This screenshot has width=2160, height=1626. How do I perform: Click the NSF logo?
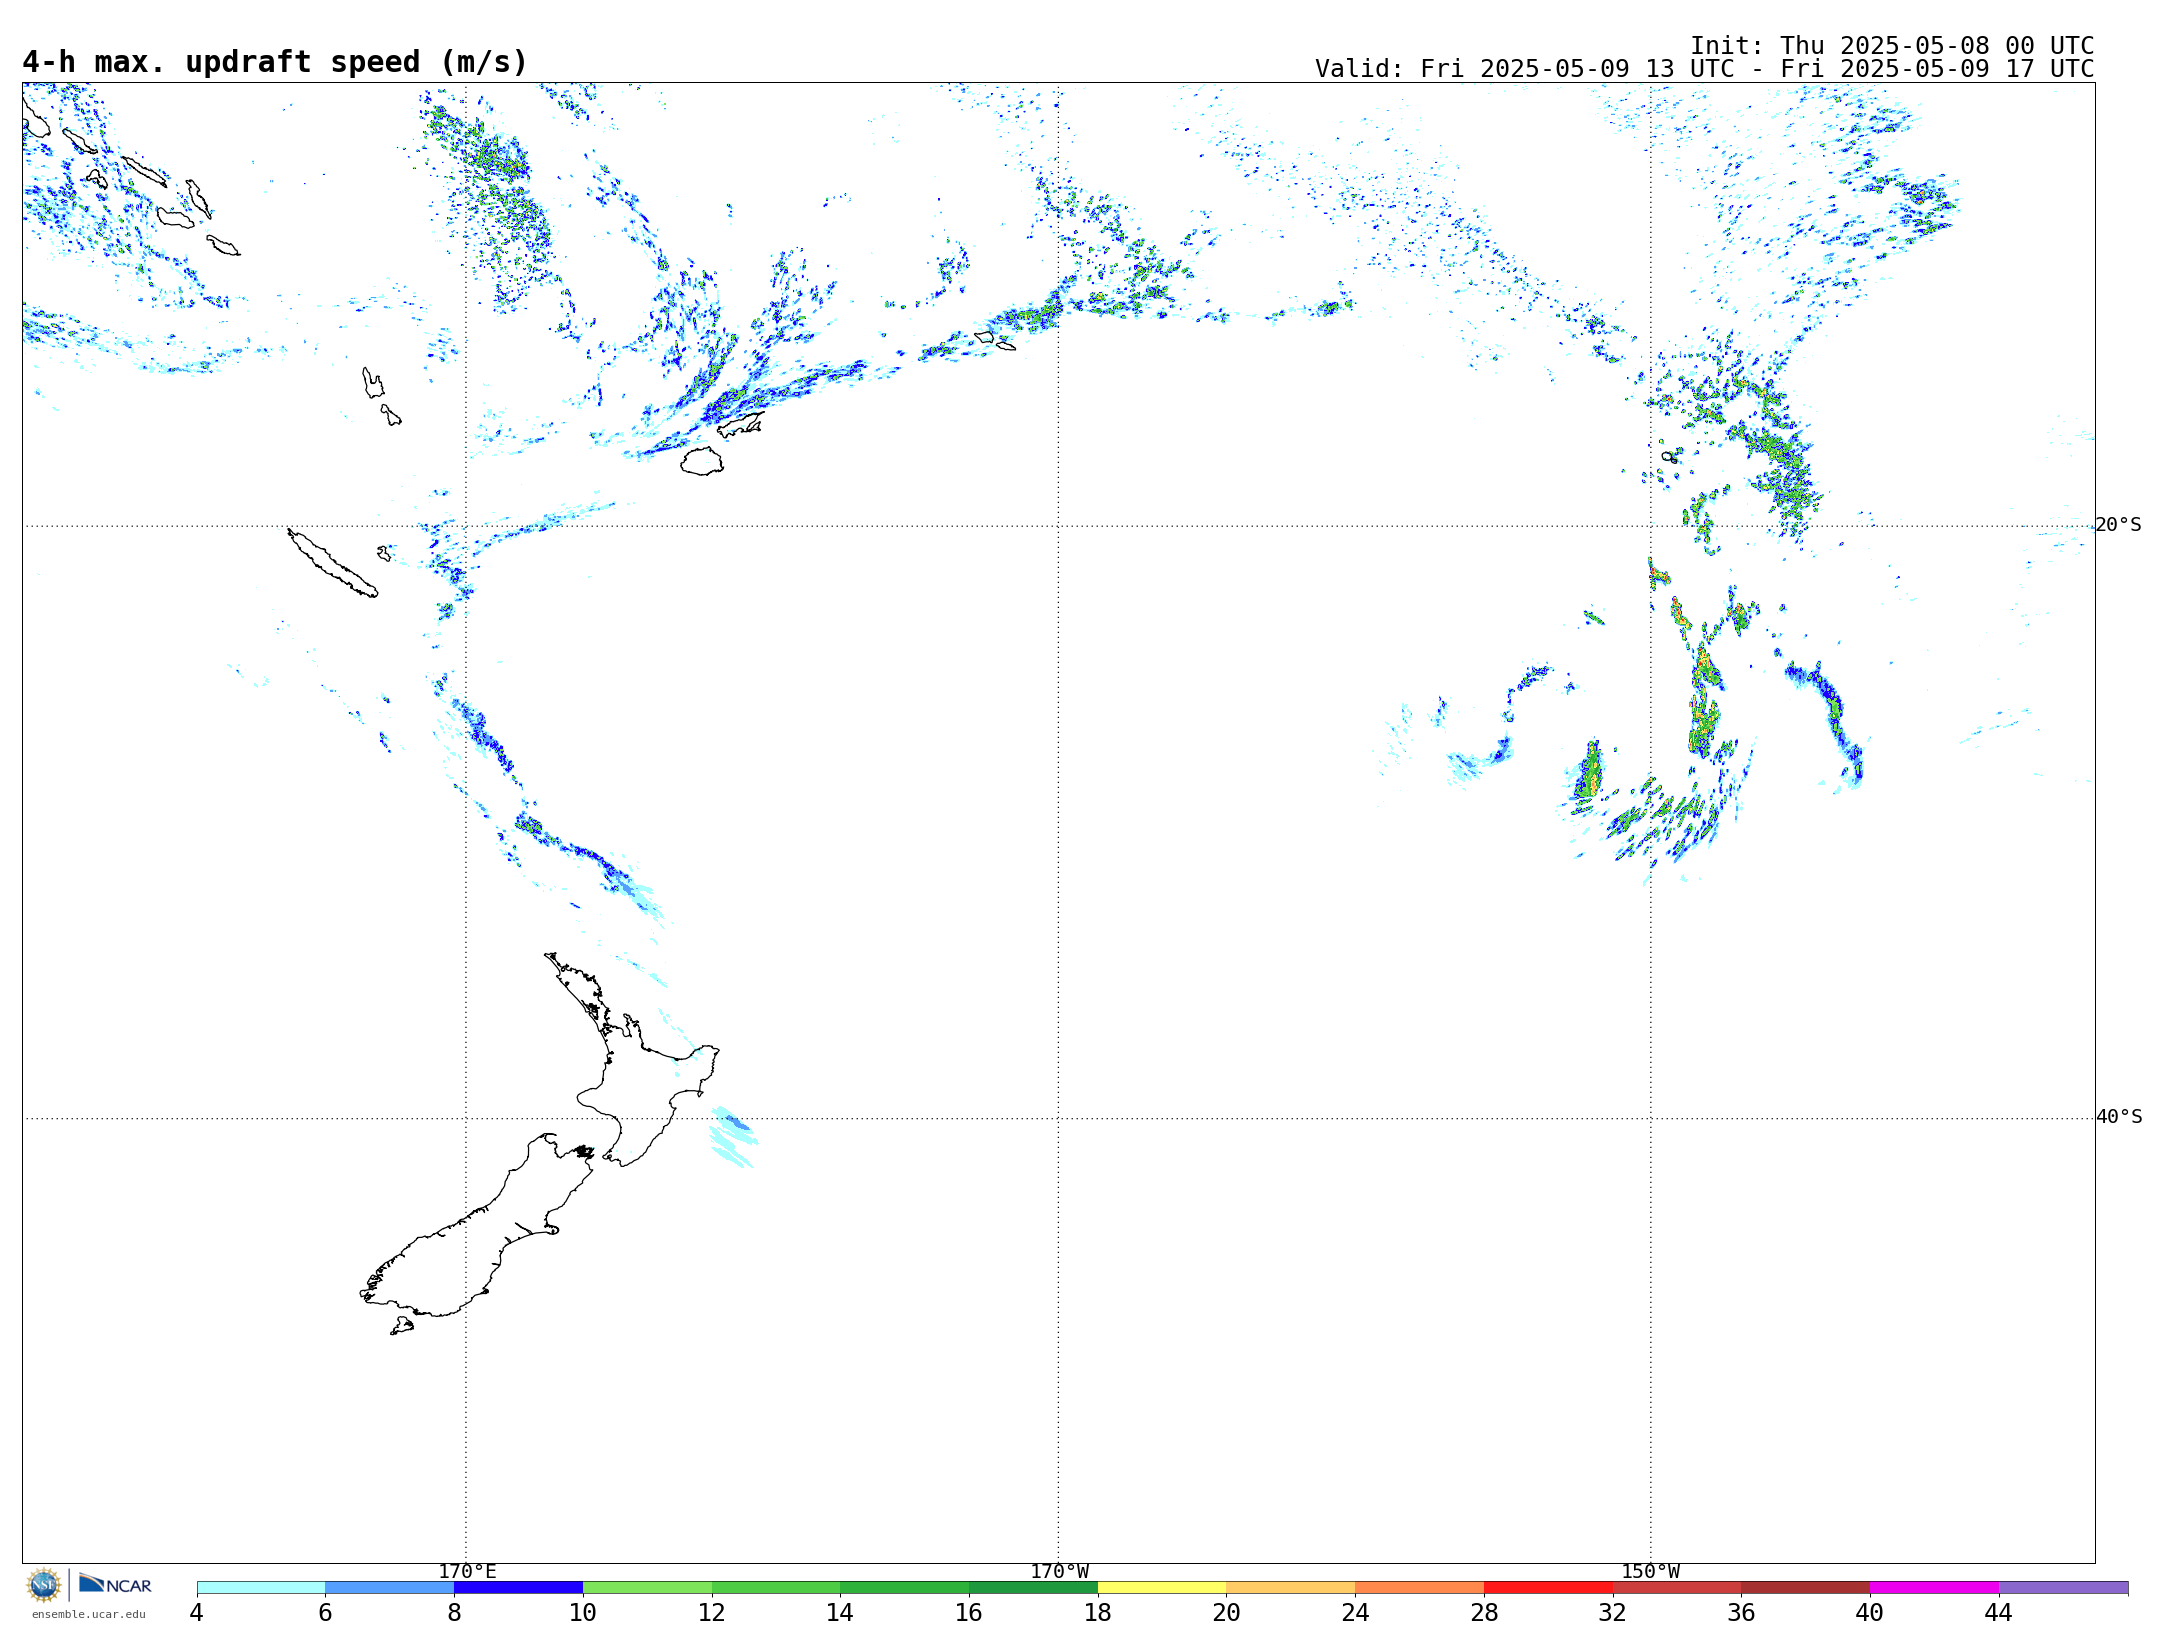pos(44,1585)
